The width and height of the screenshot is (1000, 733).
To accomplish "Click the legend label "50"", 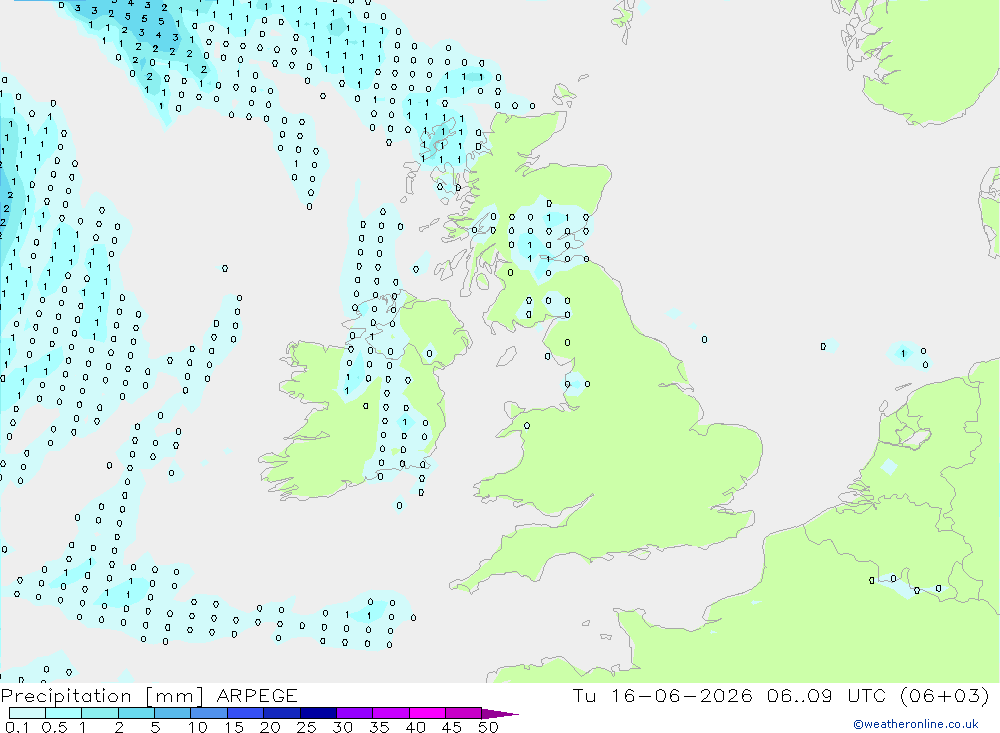I will click(x=488, y=727).
